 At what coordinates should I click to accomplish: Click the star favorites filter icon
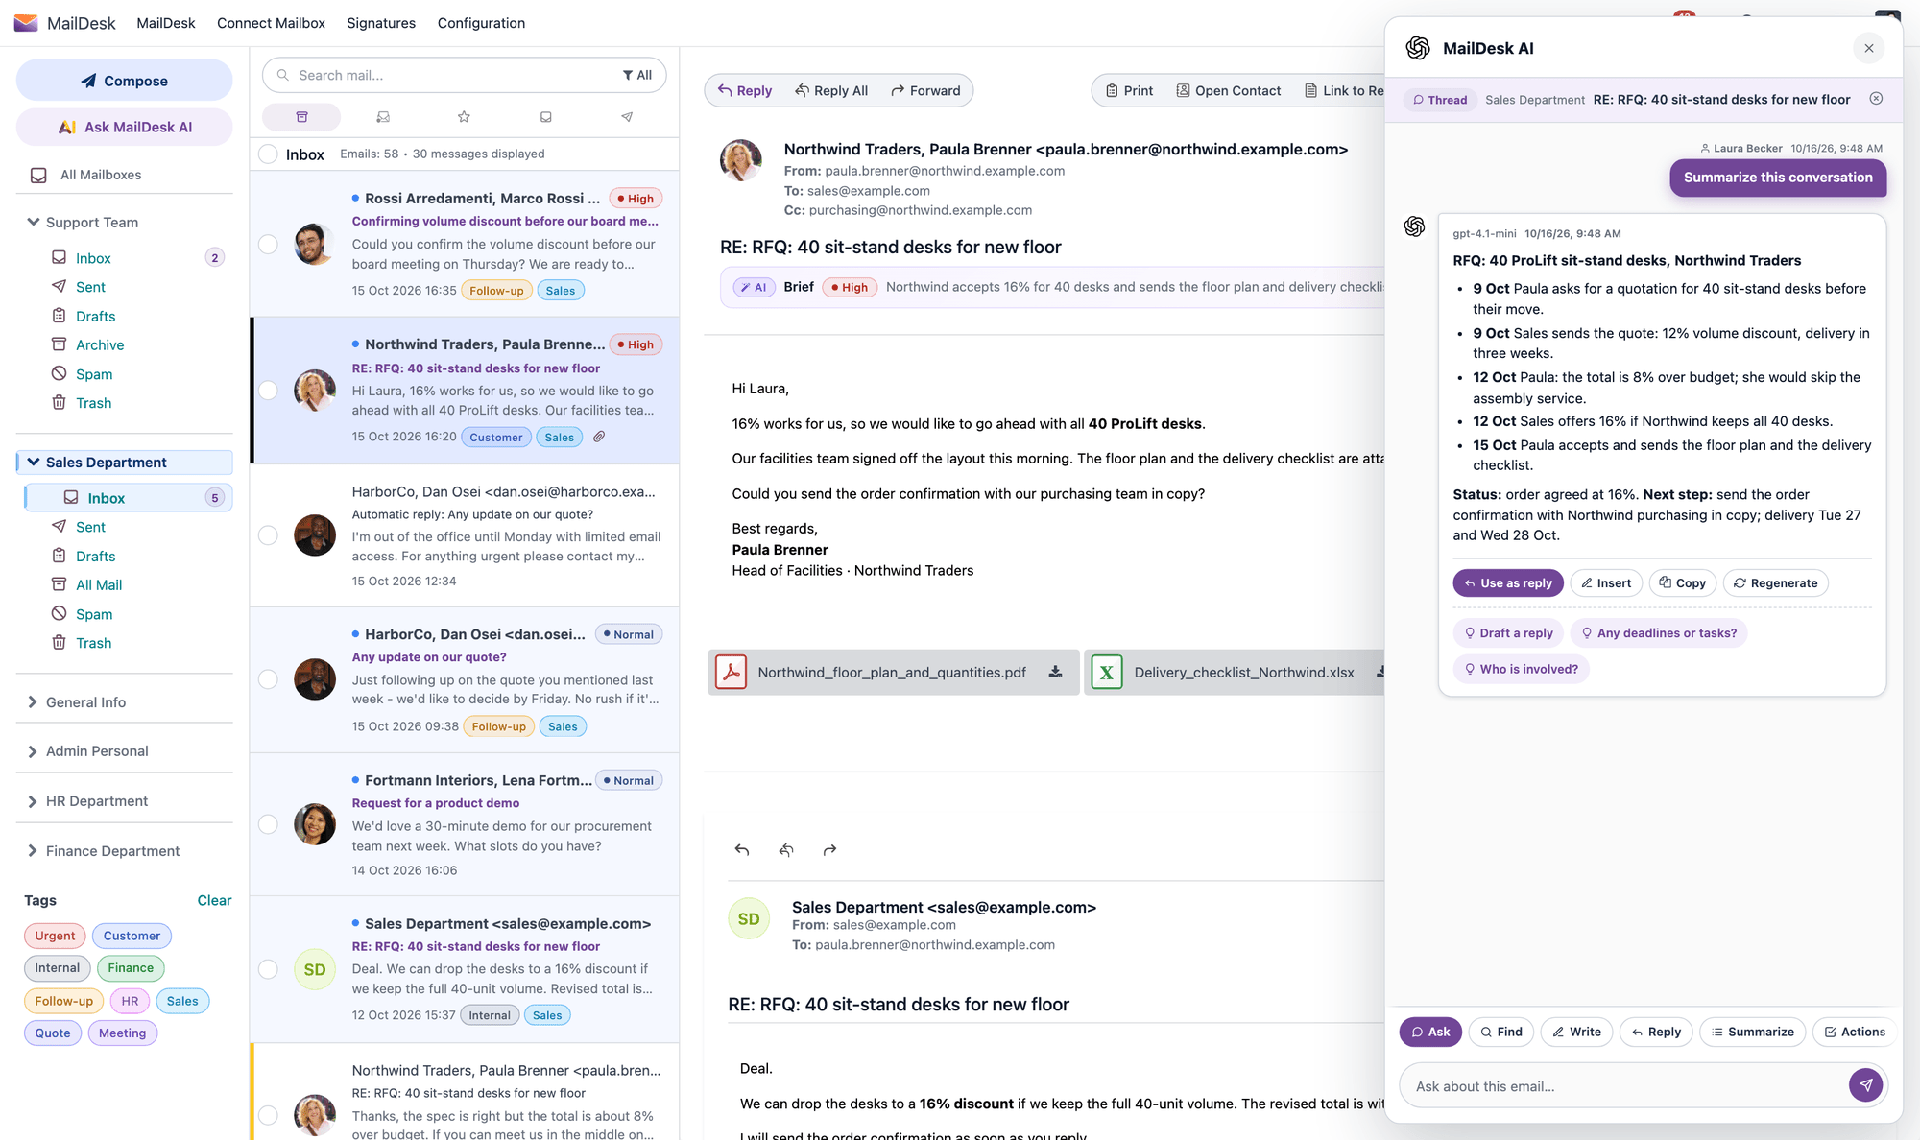click(464, 117)
